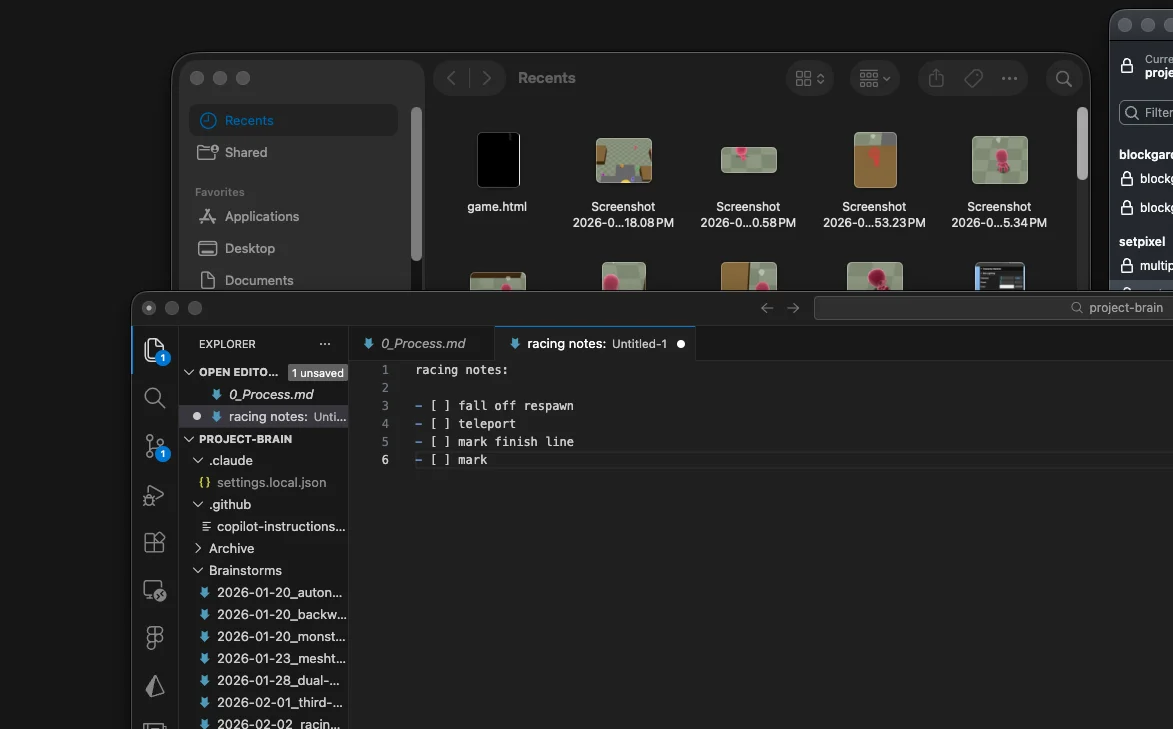The image size is (1173, 729).
Task: Click the Finder share icon
Action: click(x=936, y=78)
